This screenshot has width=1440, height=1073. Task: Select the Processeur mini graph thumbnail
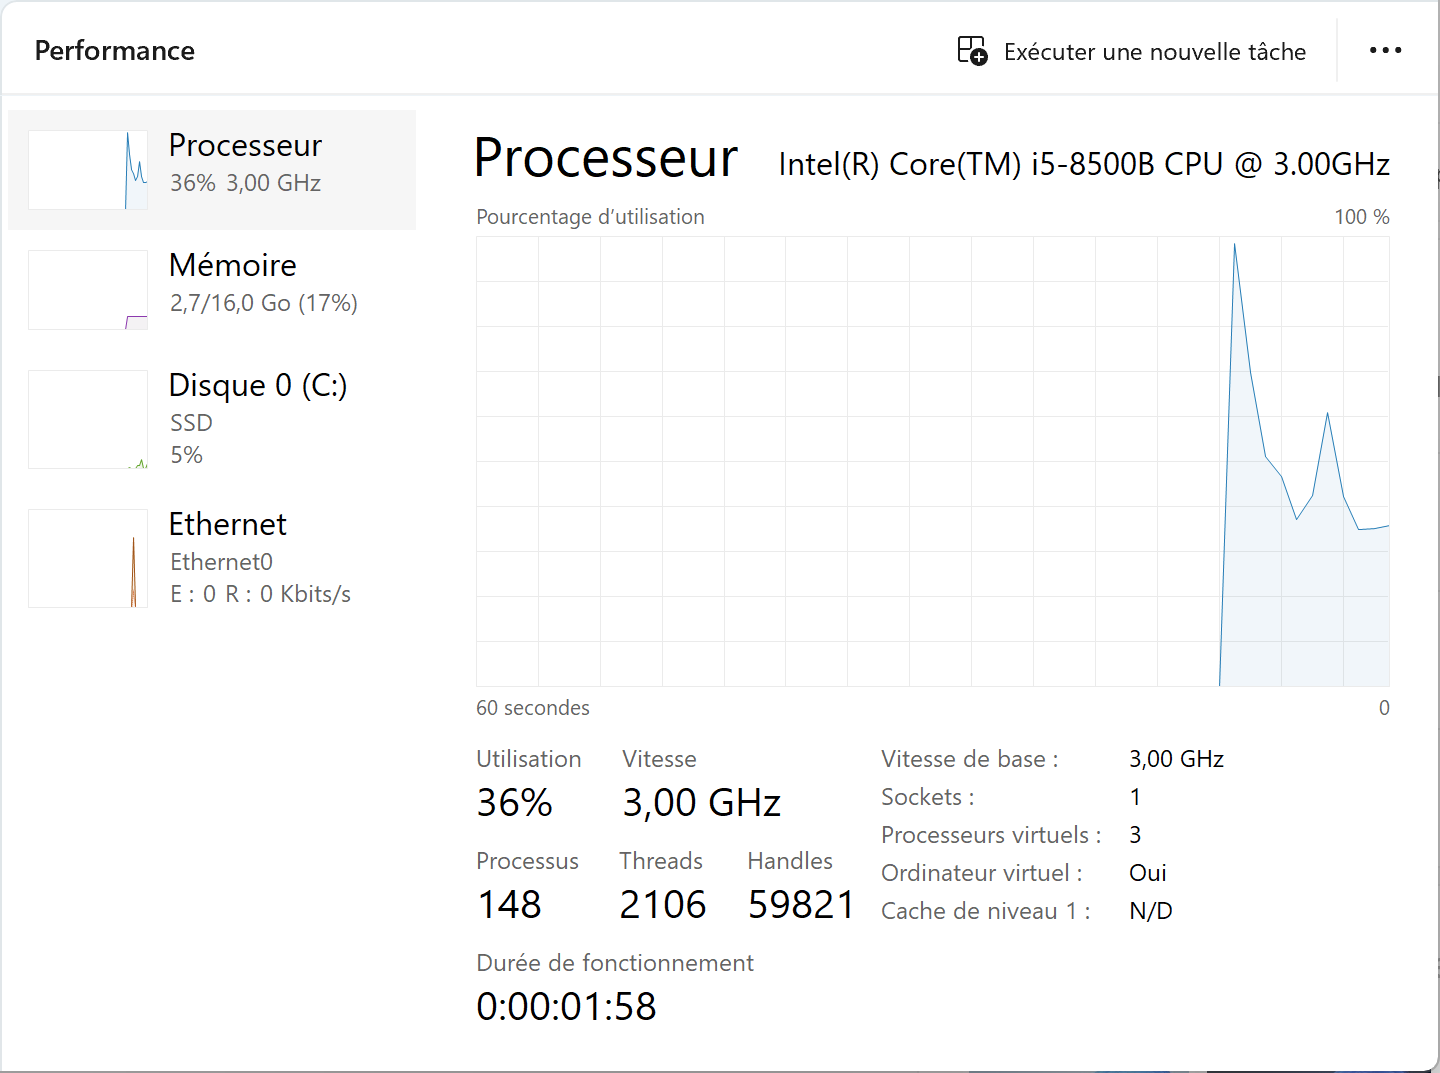pos(88,170)
